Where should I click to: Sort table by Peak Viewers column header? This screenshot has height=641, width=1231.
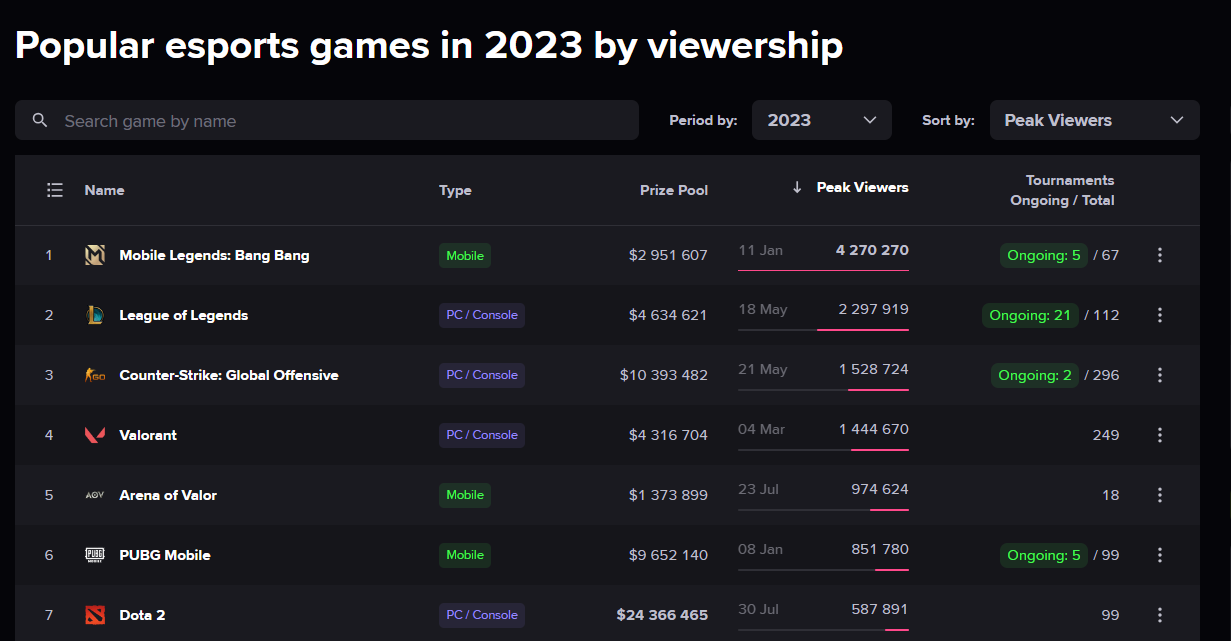tap(862, 188)
